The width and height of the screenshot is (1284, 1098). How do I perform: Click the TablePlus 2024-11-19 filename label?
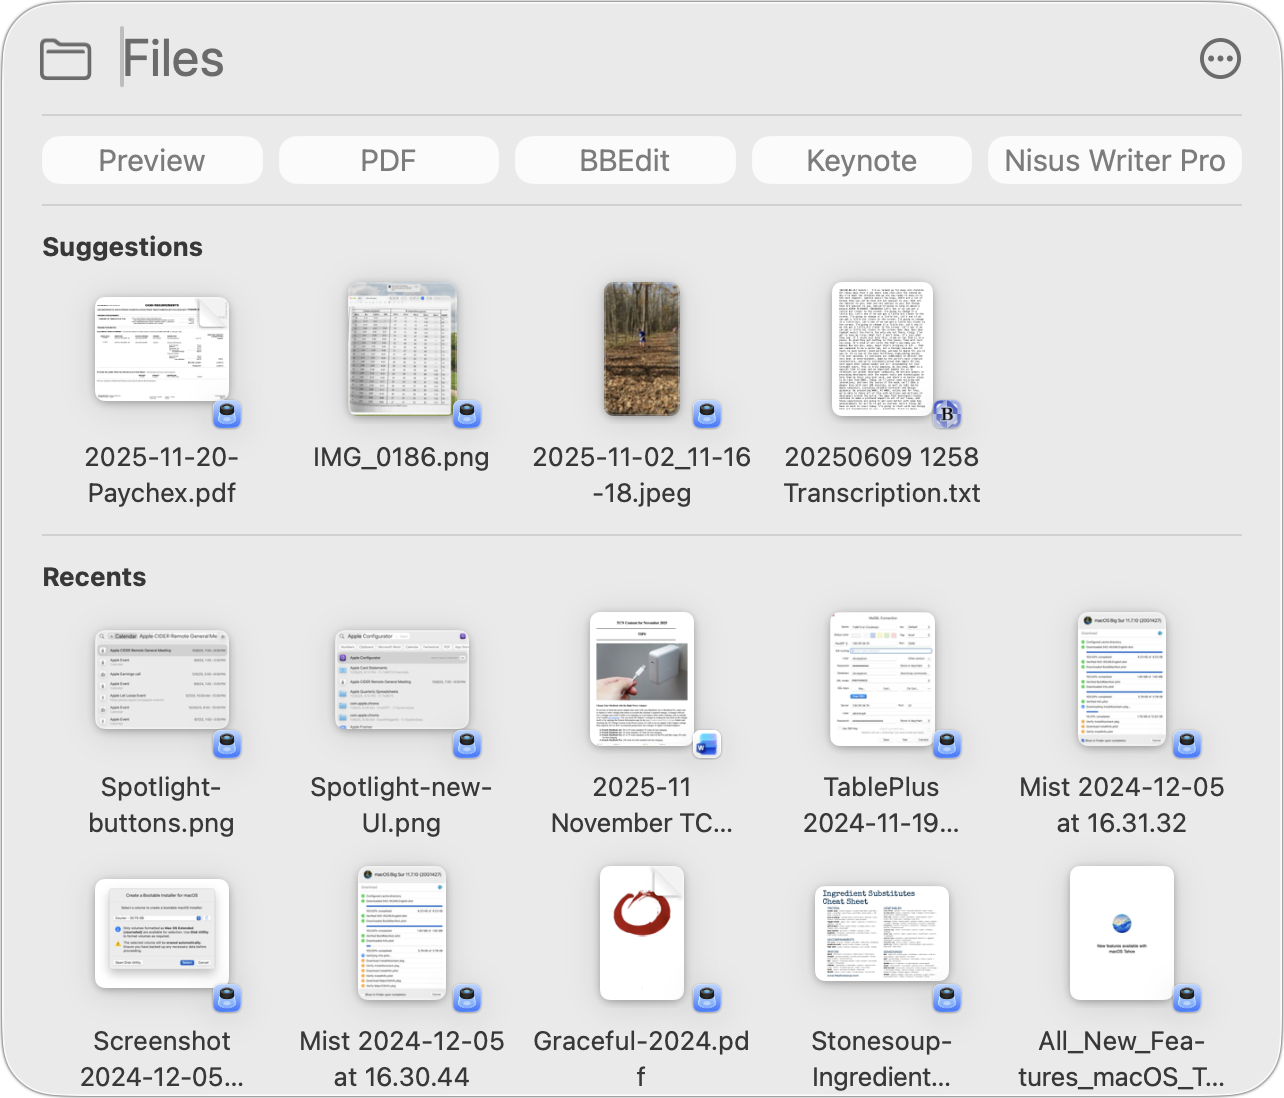(x=881, y=805)
